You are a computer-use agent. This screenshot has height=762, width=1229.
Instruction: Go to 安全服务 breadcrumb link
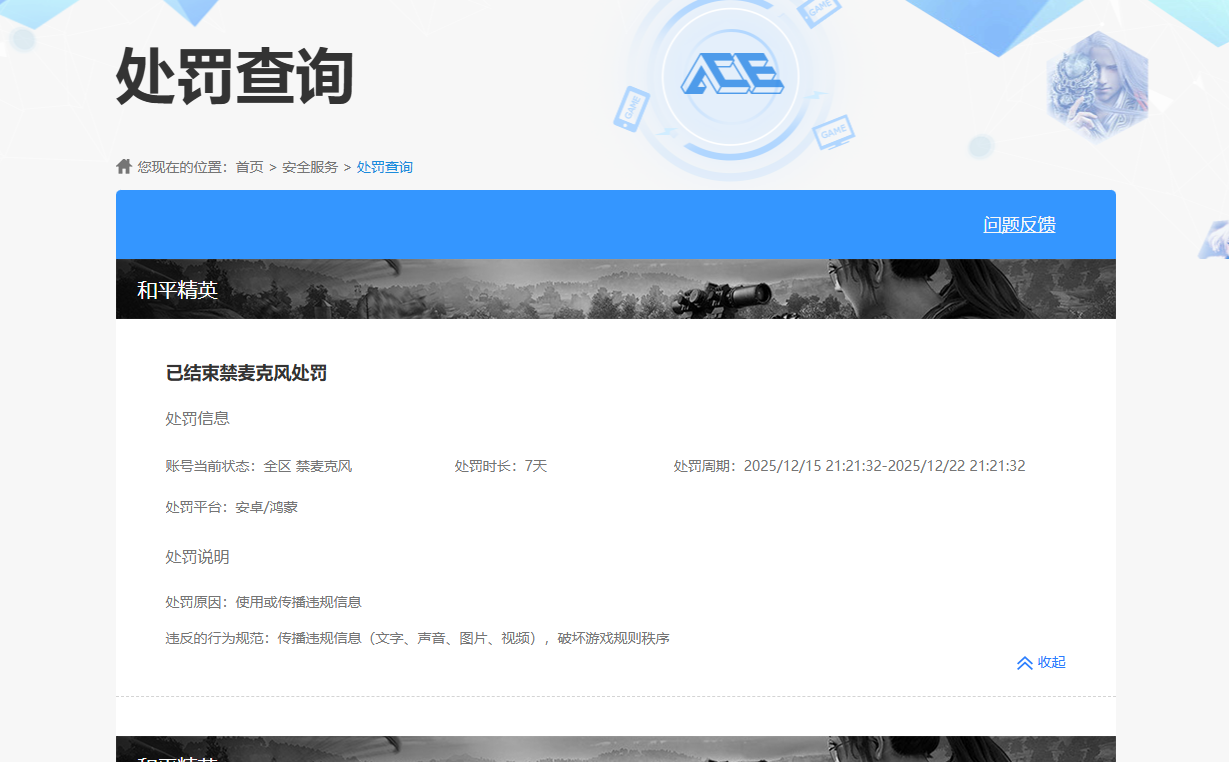pyautogui.click(x=310, y=167)
